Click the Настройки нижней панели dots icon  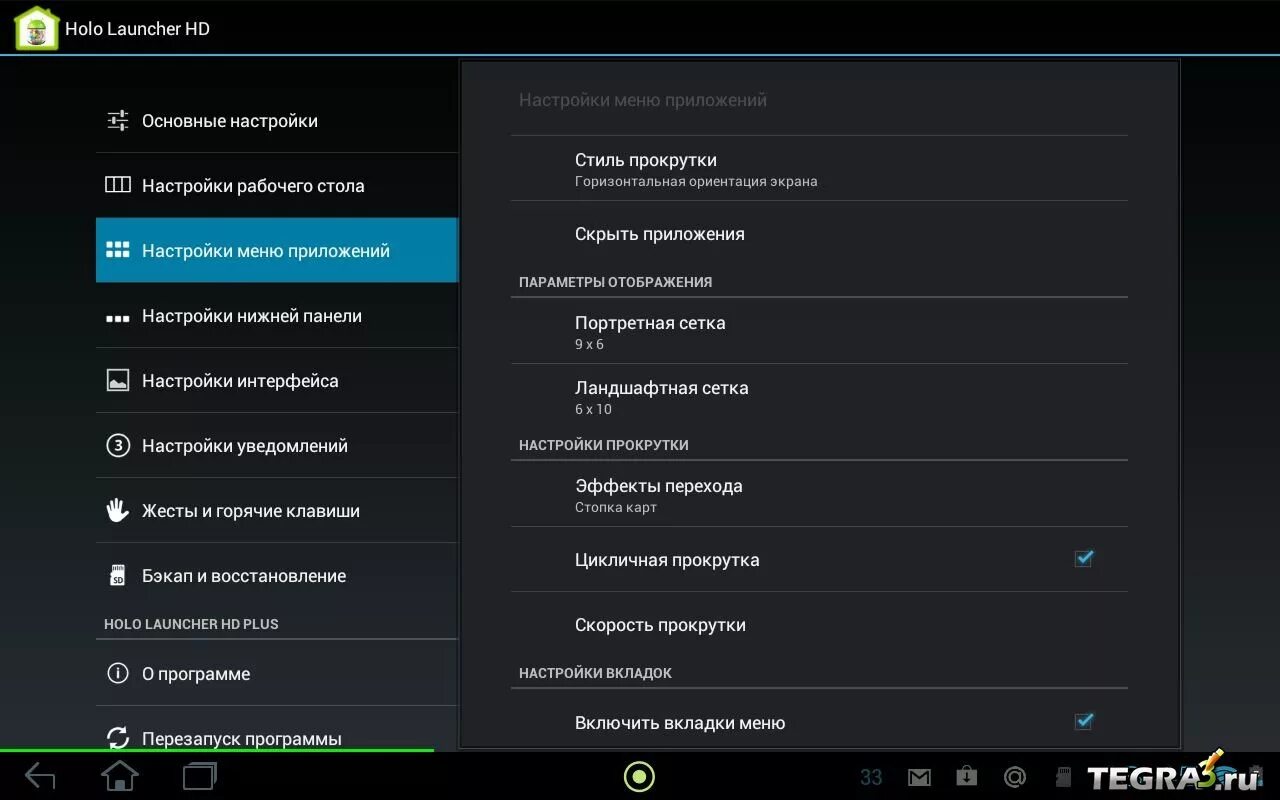coord(118,318)
